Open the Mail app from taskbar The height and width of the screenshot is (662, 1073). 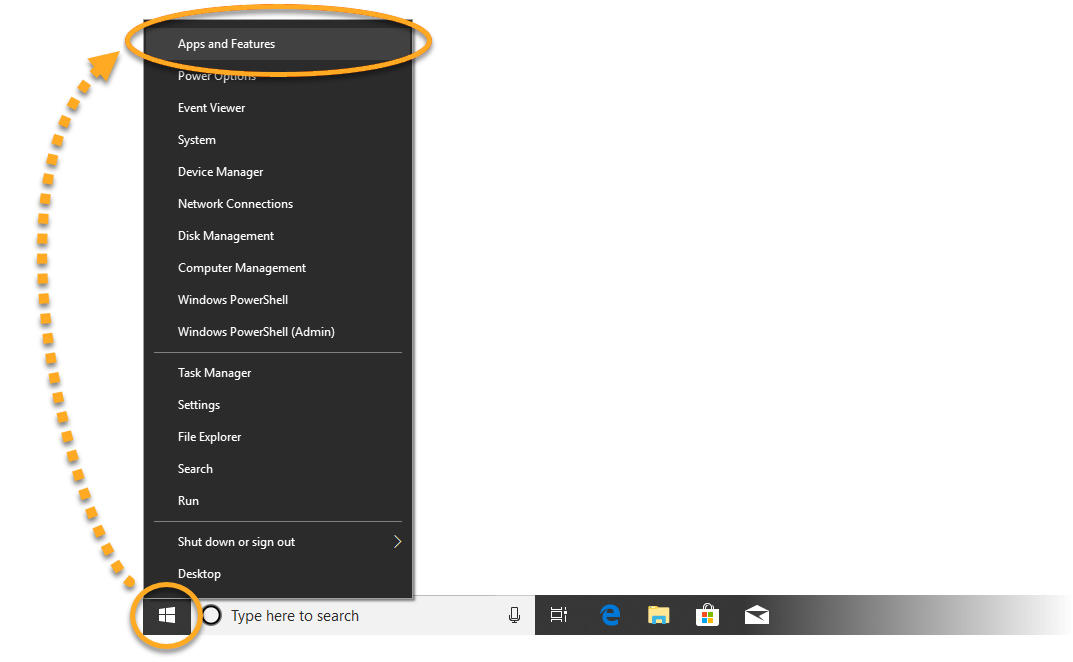point(757,616)
